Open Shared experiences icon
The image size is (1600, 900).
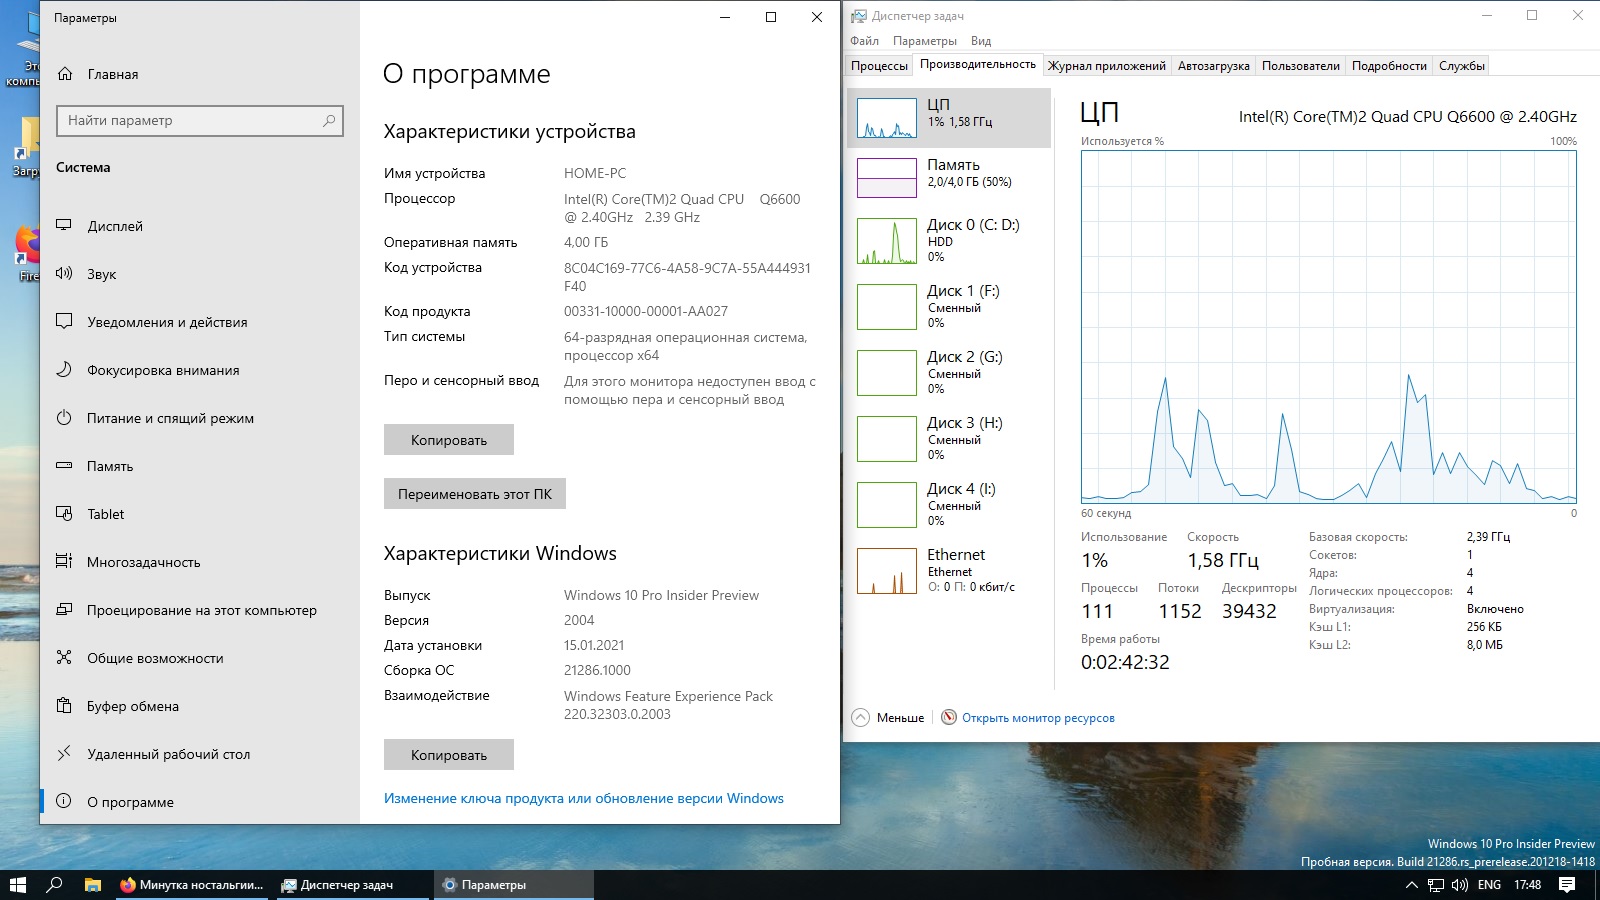64,658
